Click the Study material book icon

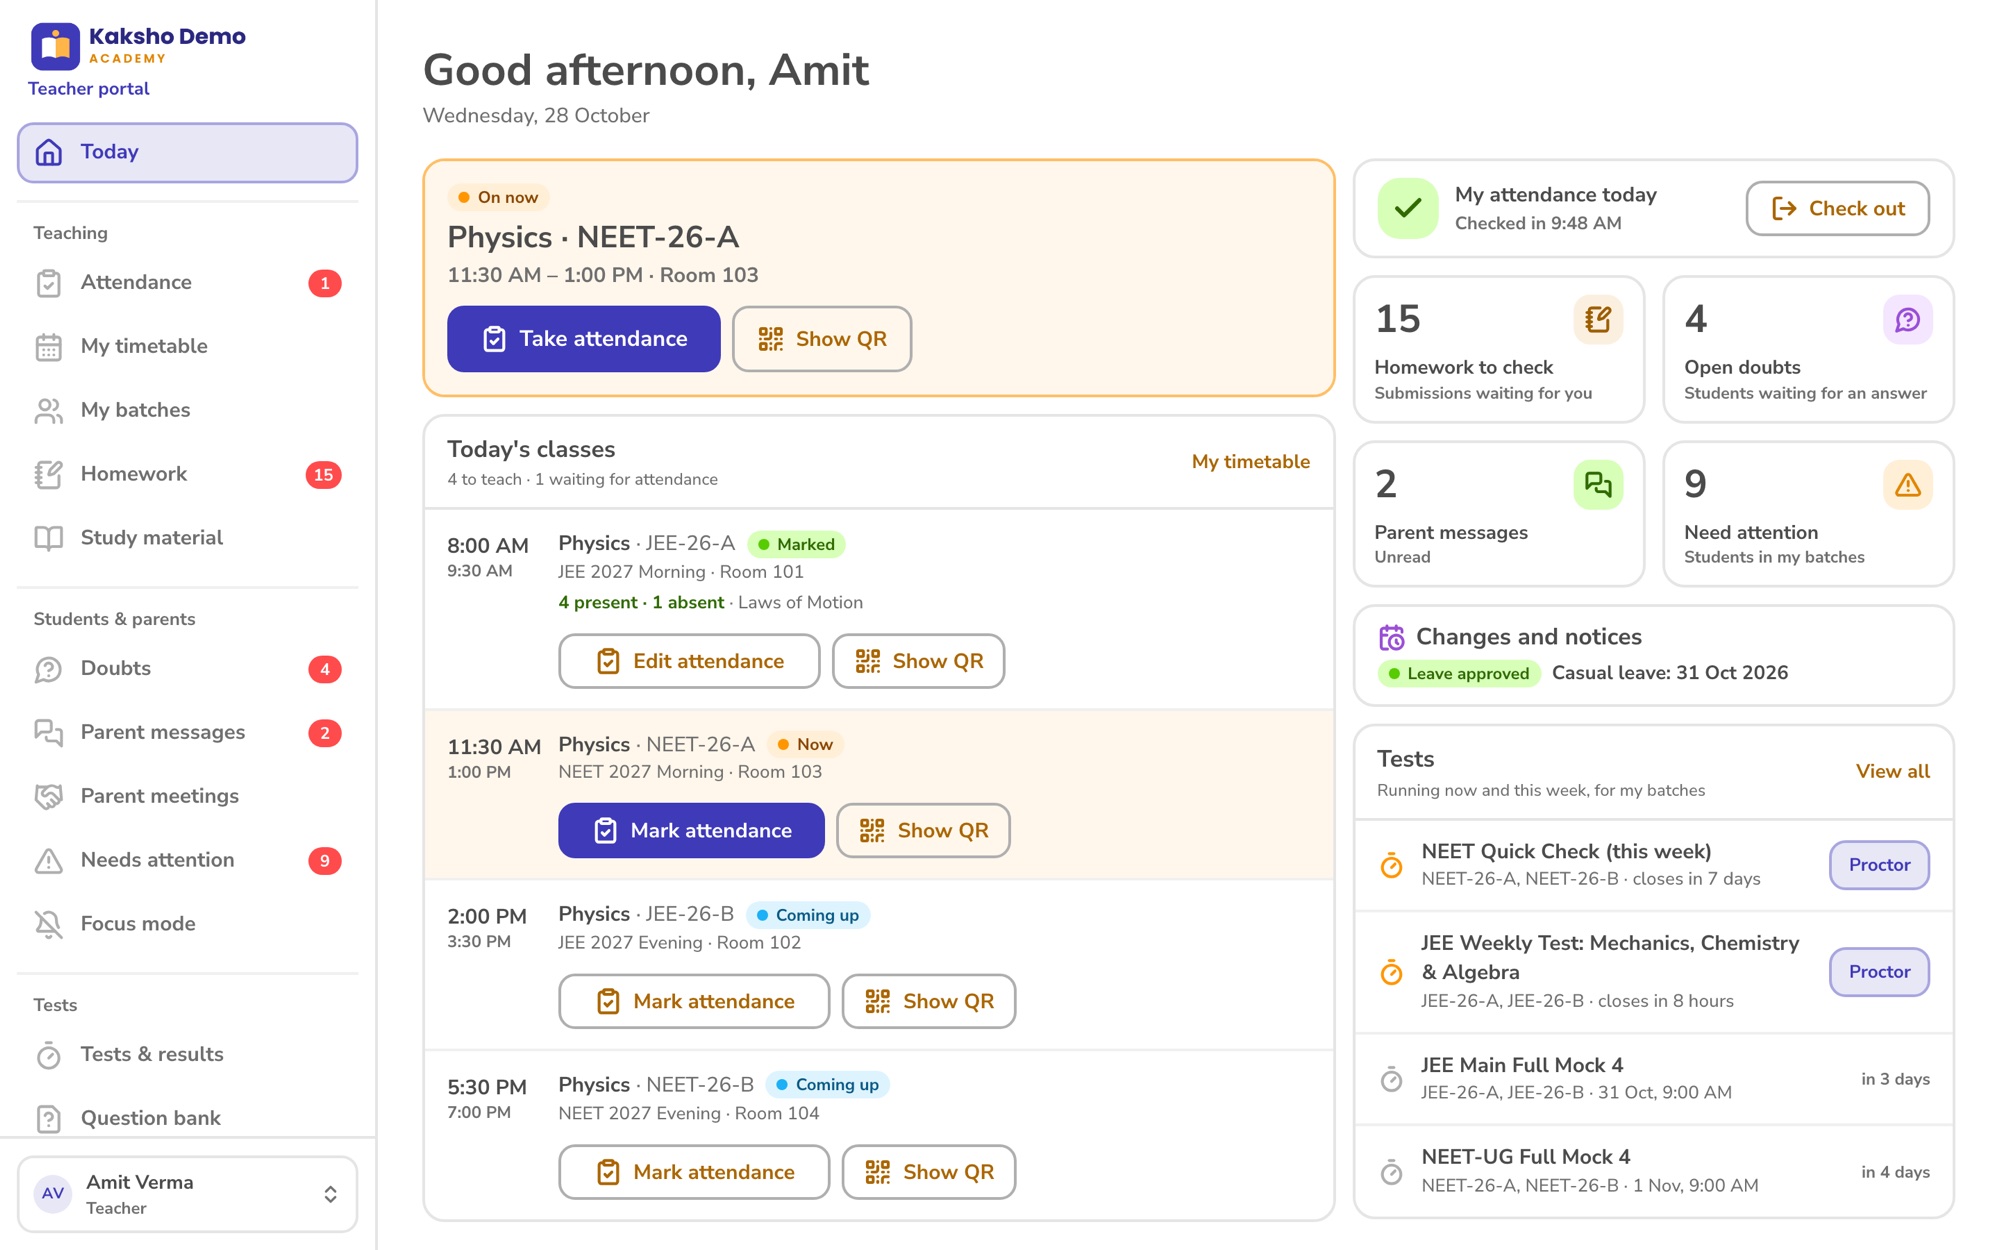tap(48, 538)
